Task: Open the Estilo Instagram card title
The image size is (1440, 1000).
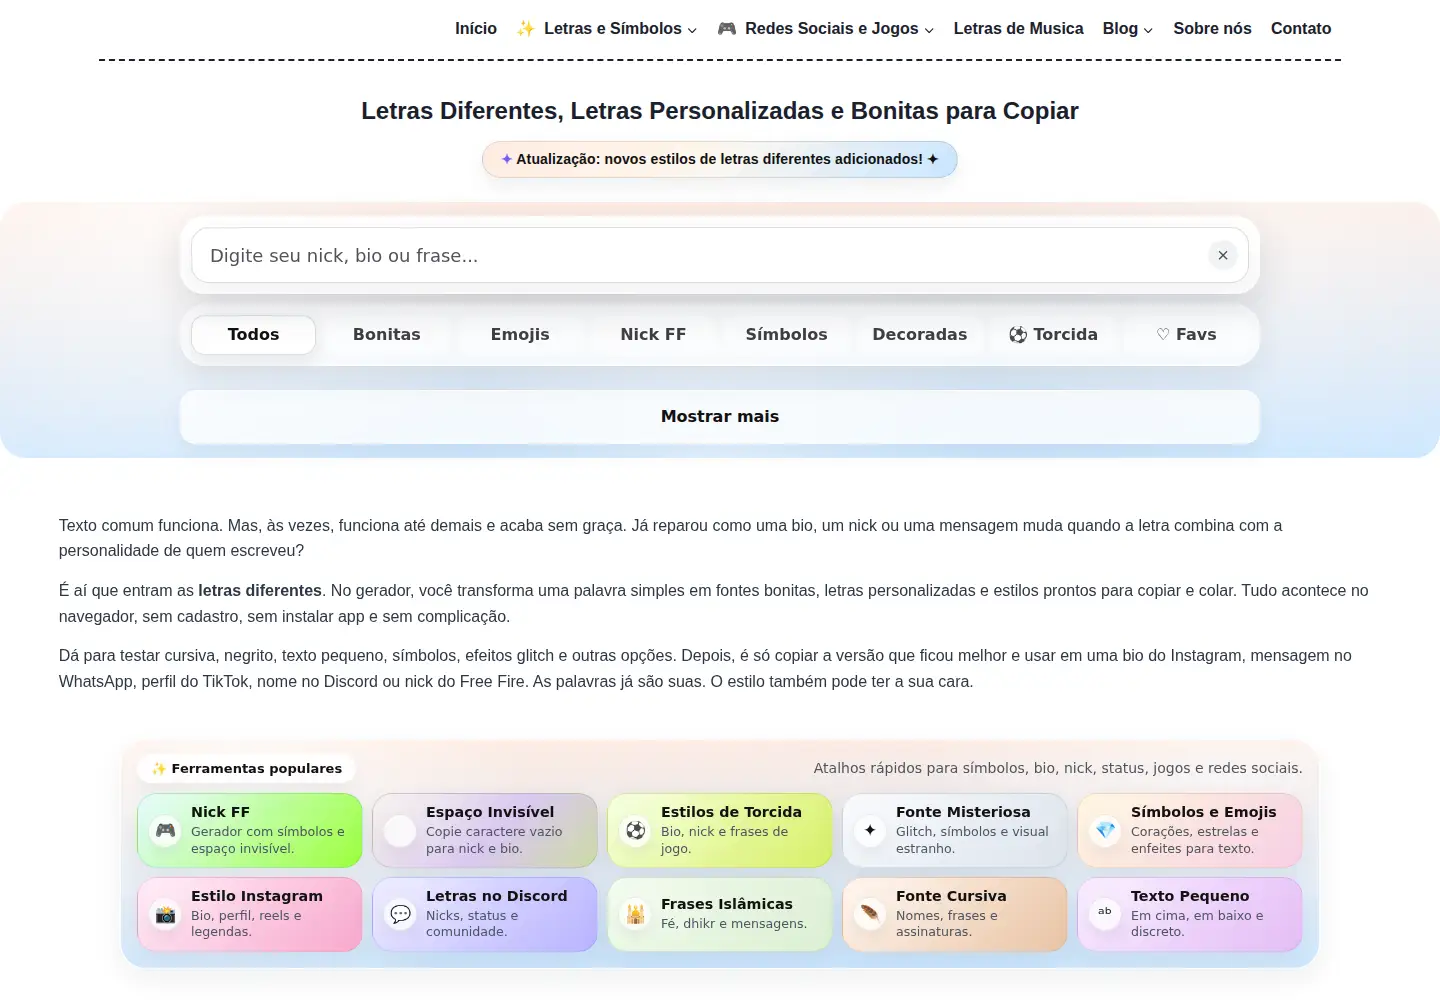Action: point(257,896)
